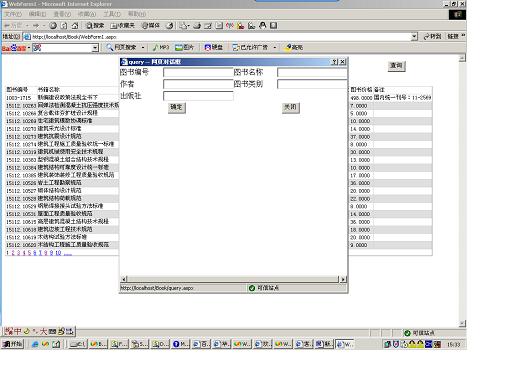
Task: Open the Edit (编辑) menu
Action: [37, 14]
